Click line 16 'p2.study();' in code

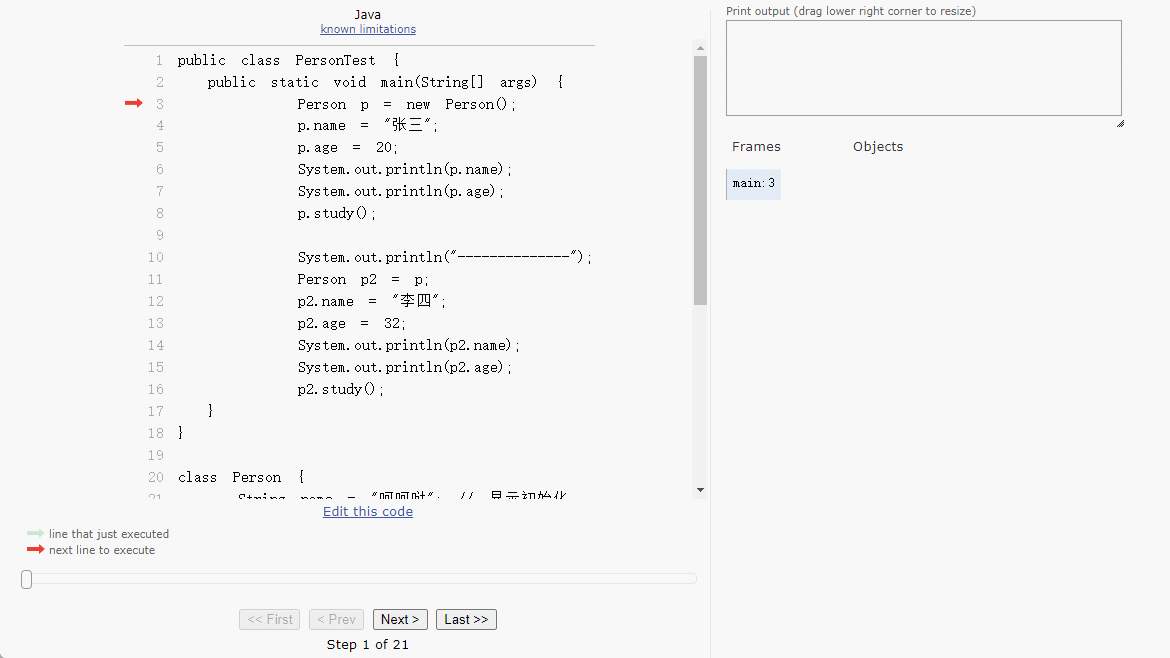click(340, 389)
